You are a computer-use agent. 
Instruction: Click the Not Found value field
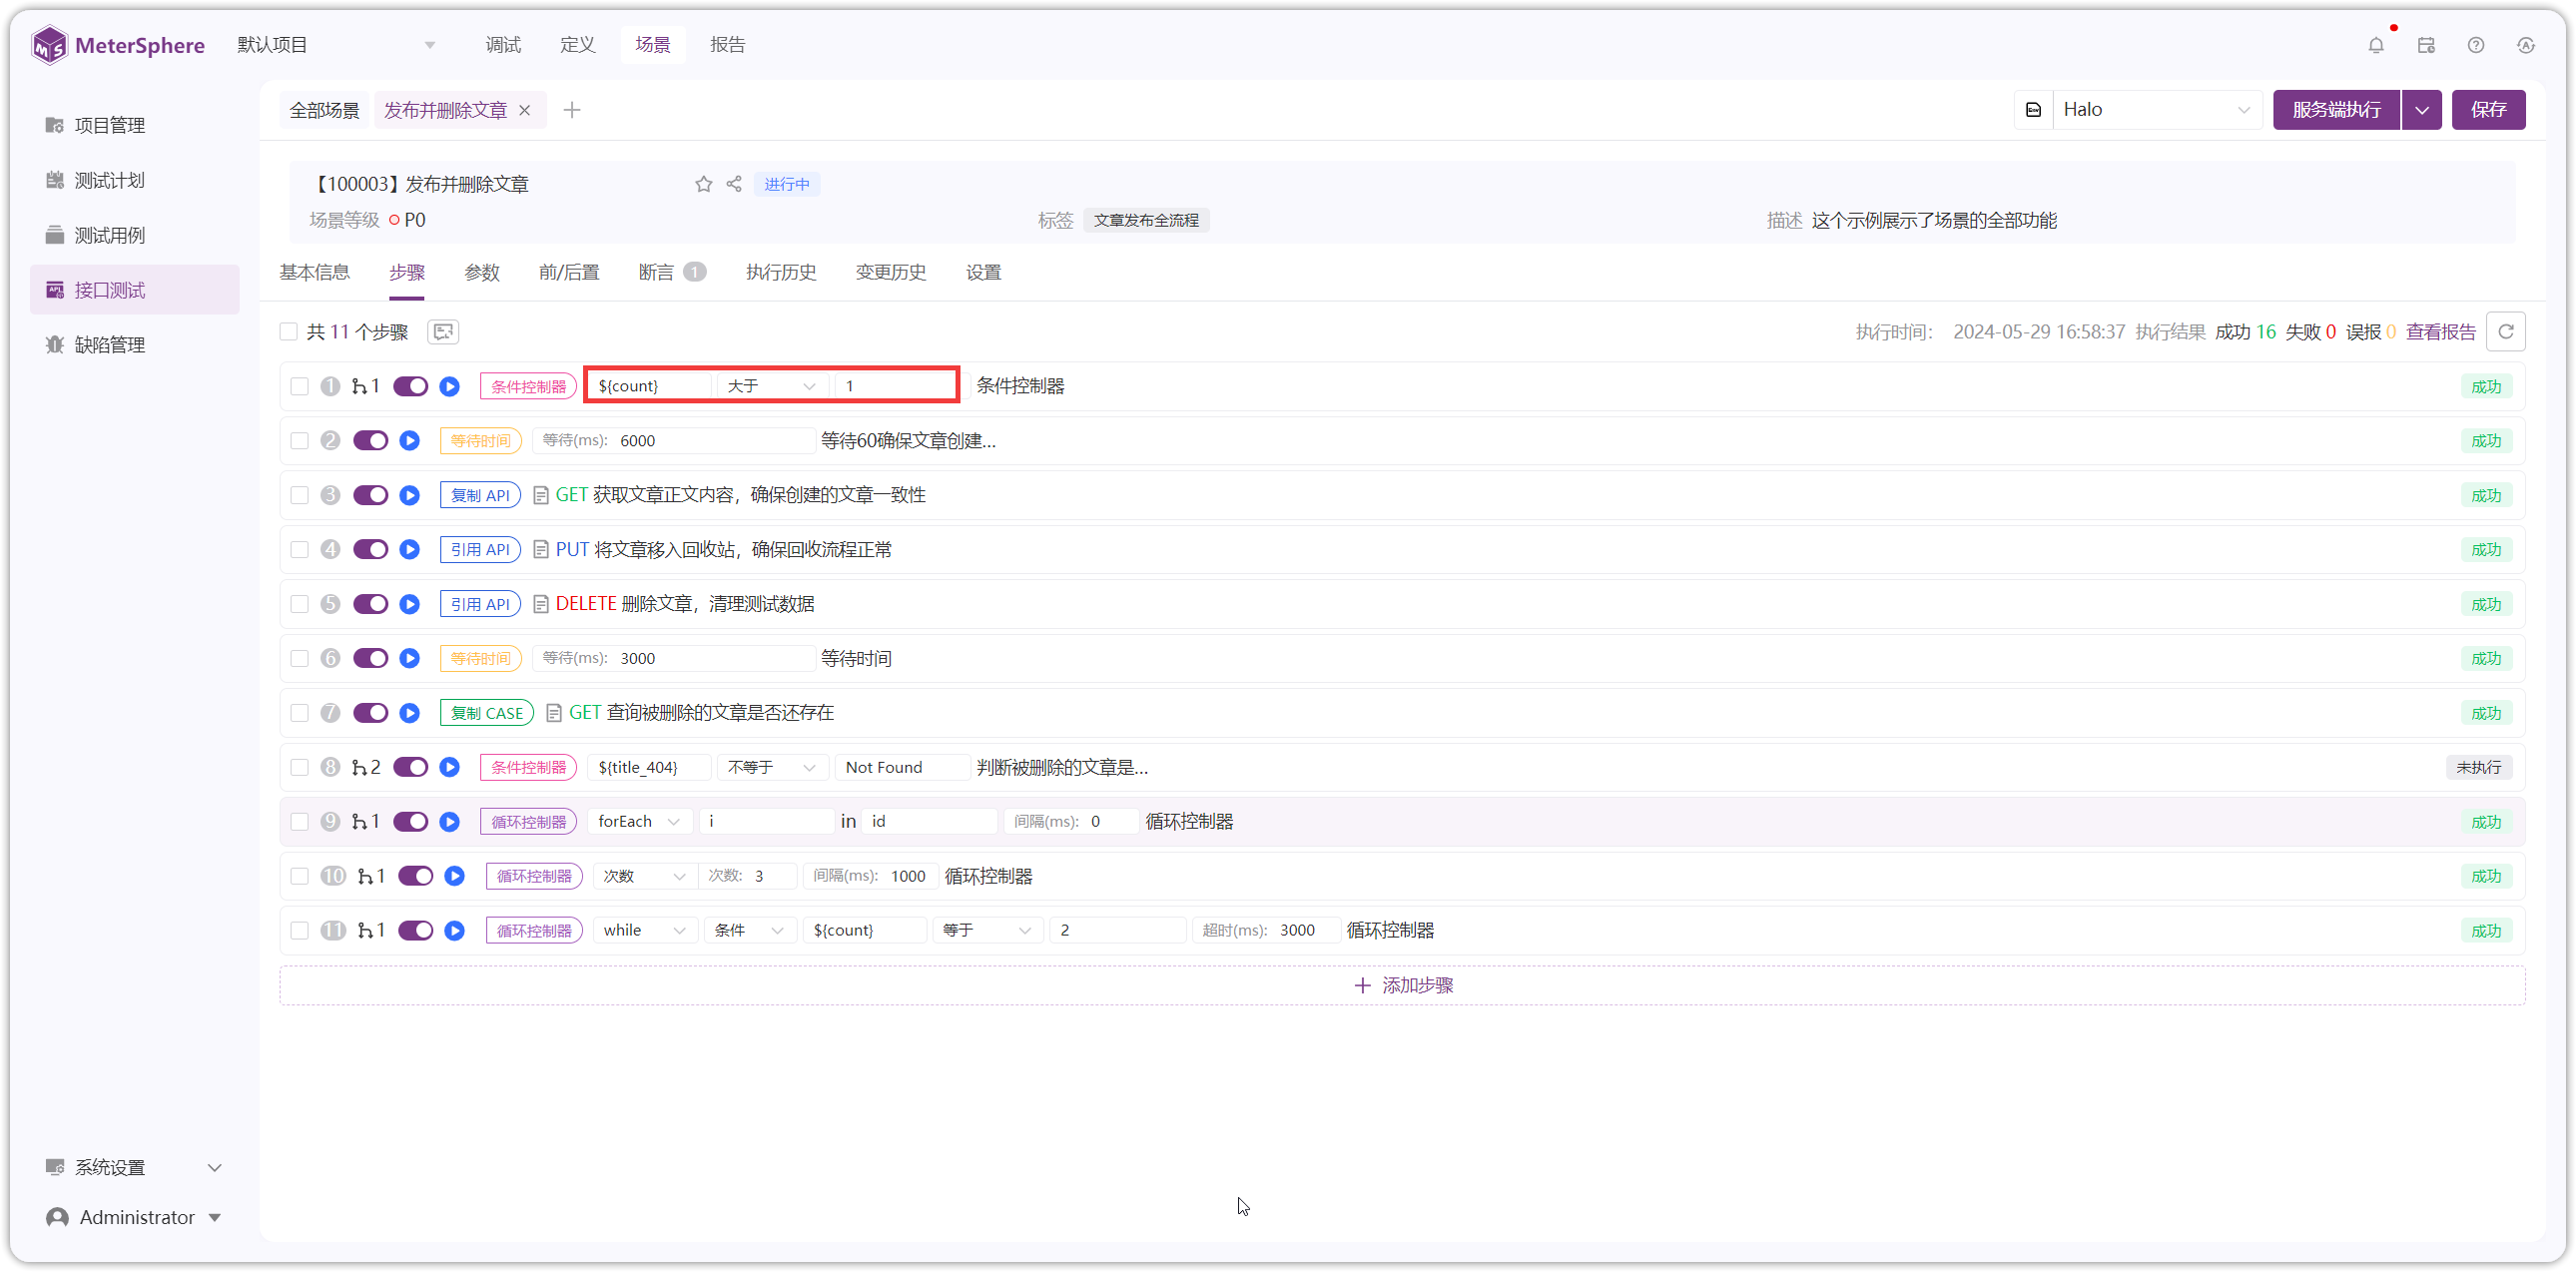[x=904, y=767]
